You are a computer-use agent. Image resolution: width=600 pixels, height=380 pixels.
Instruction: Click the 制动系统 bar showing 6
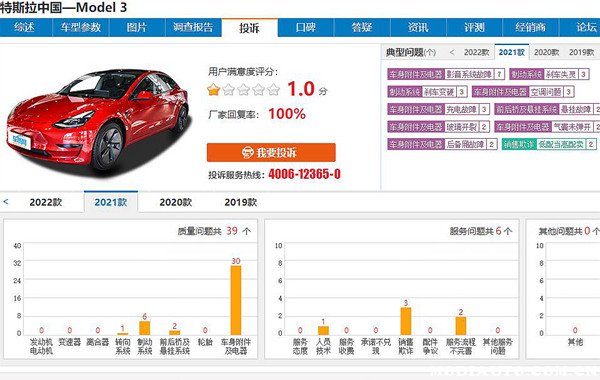coord(145,328)
